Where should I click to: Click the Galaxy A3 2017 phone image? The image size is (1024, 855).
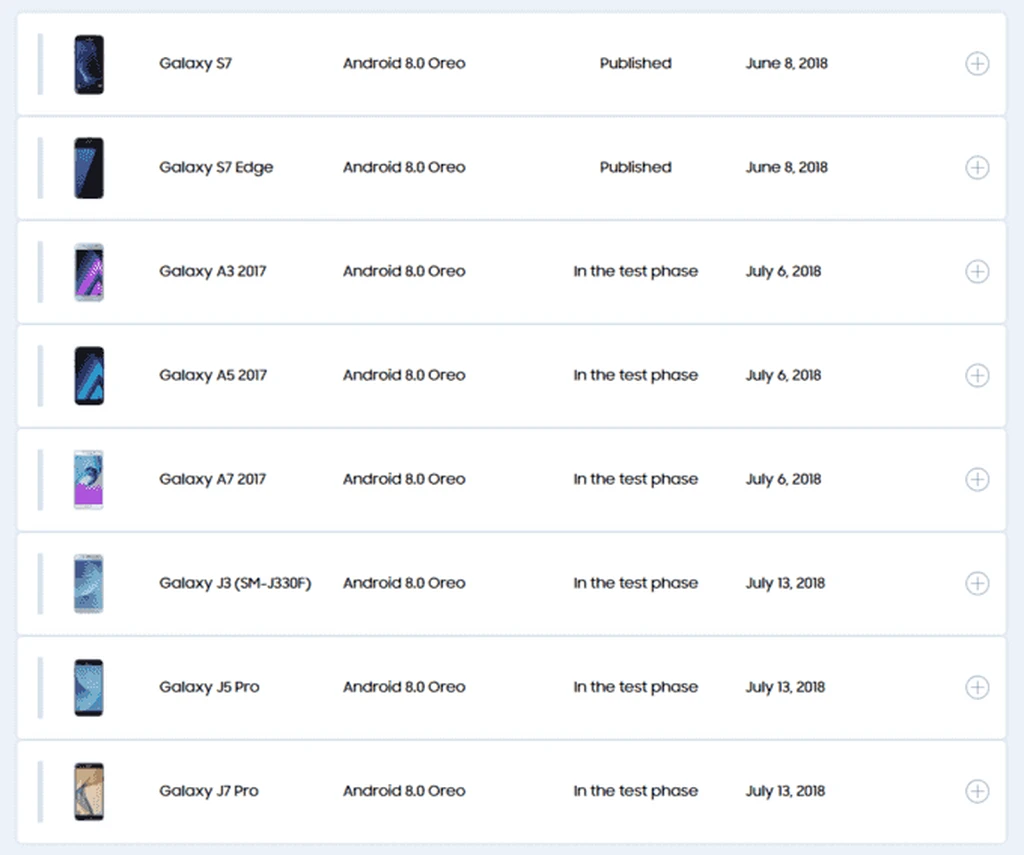pos(89,272)
